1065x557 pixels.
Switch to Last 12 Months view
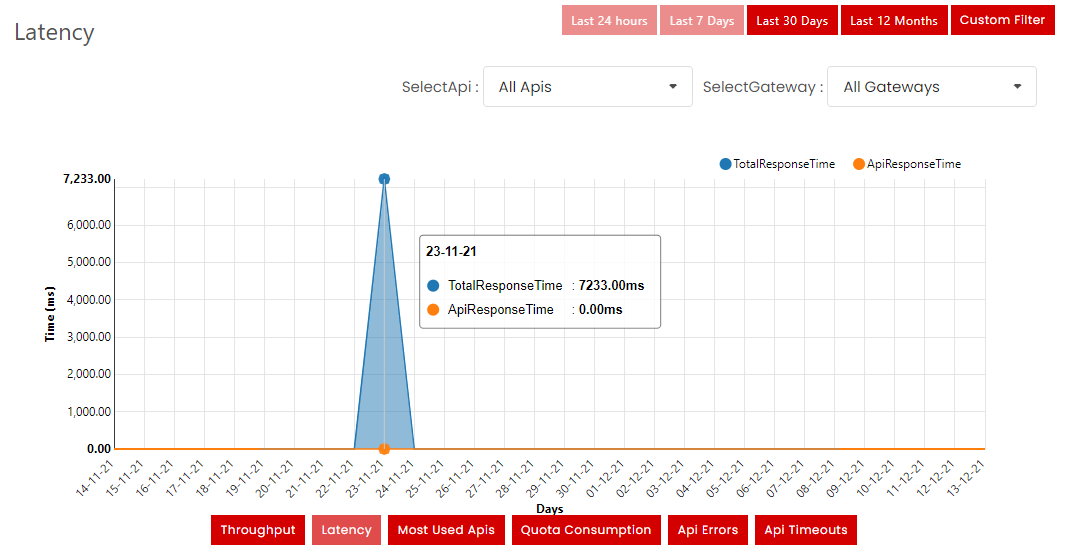[894, 20]
